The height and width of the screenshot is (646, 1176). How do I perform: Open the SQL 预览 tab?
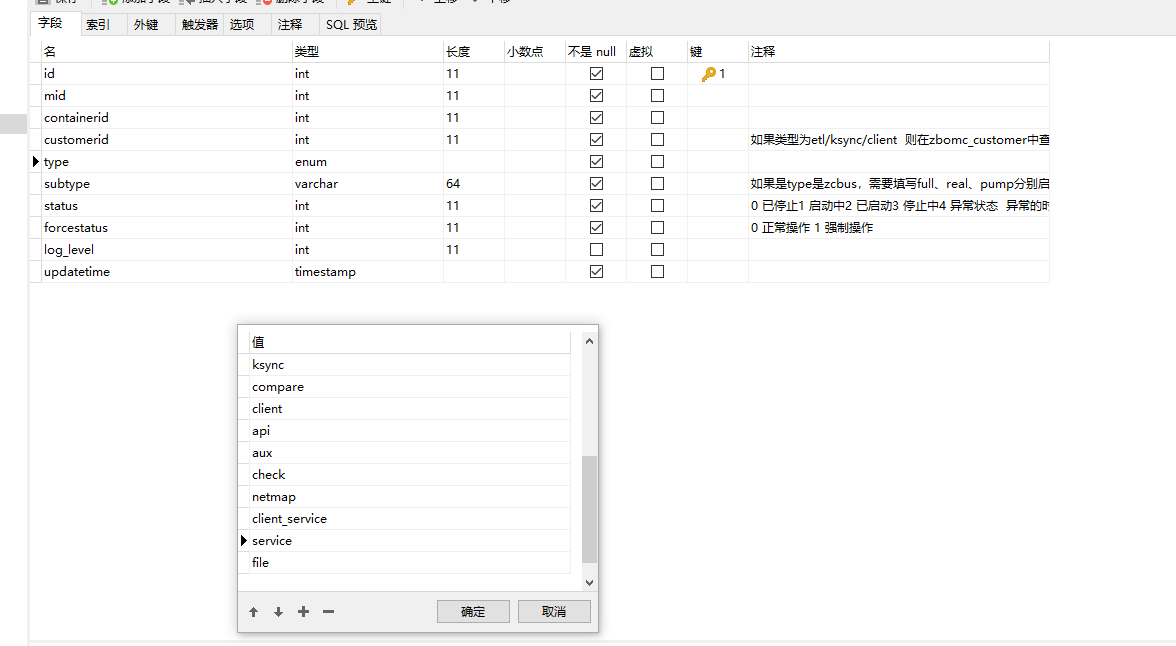pos(351,25)
